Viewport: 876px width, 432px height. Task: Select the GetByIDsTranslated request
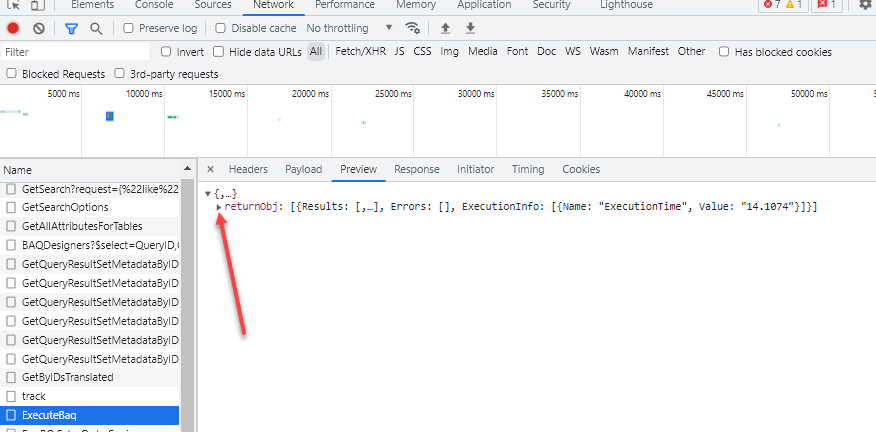[89, 377]
